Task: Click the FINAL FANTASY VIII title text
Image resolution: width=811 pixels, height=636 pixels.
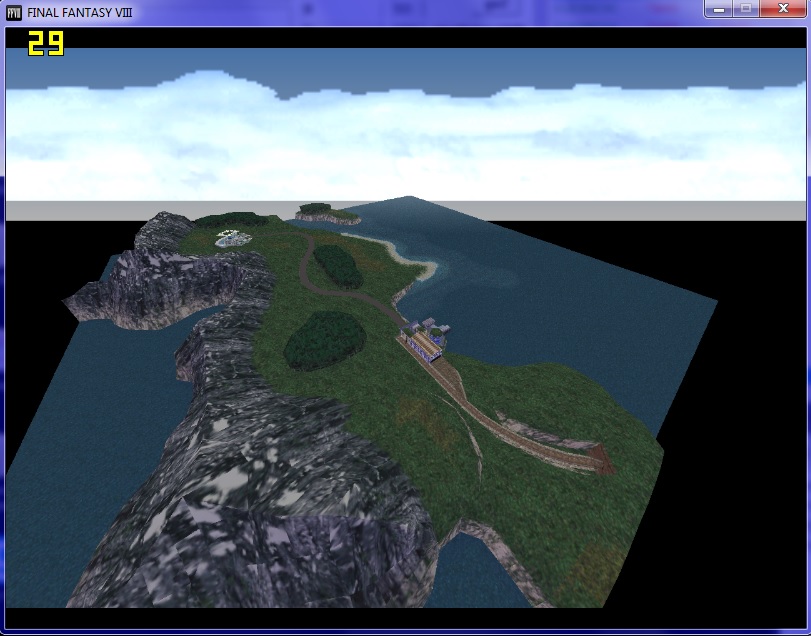Action: coord(80,13)
